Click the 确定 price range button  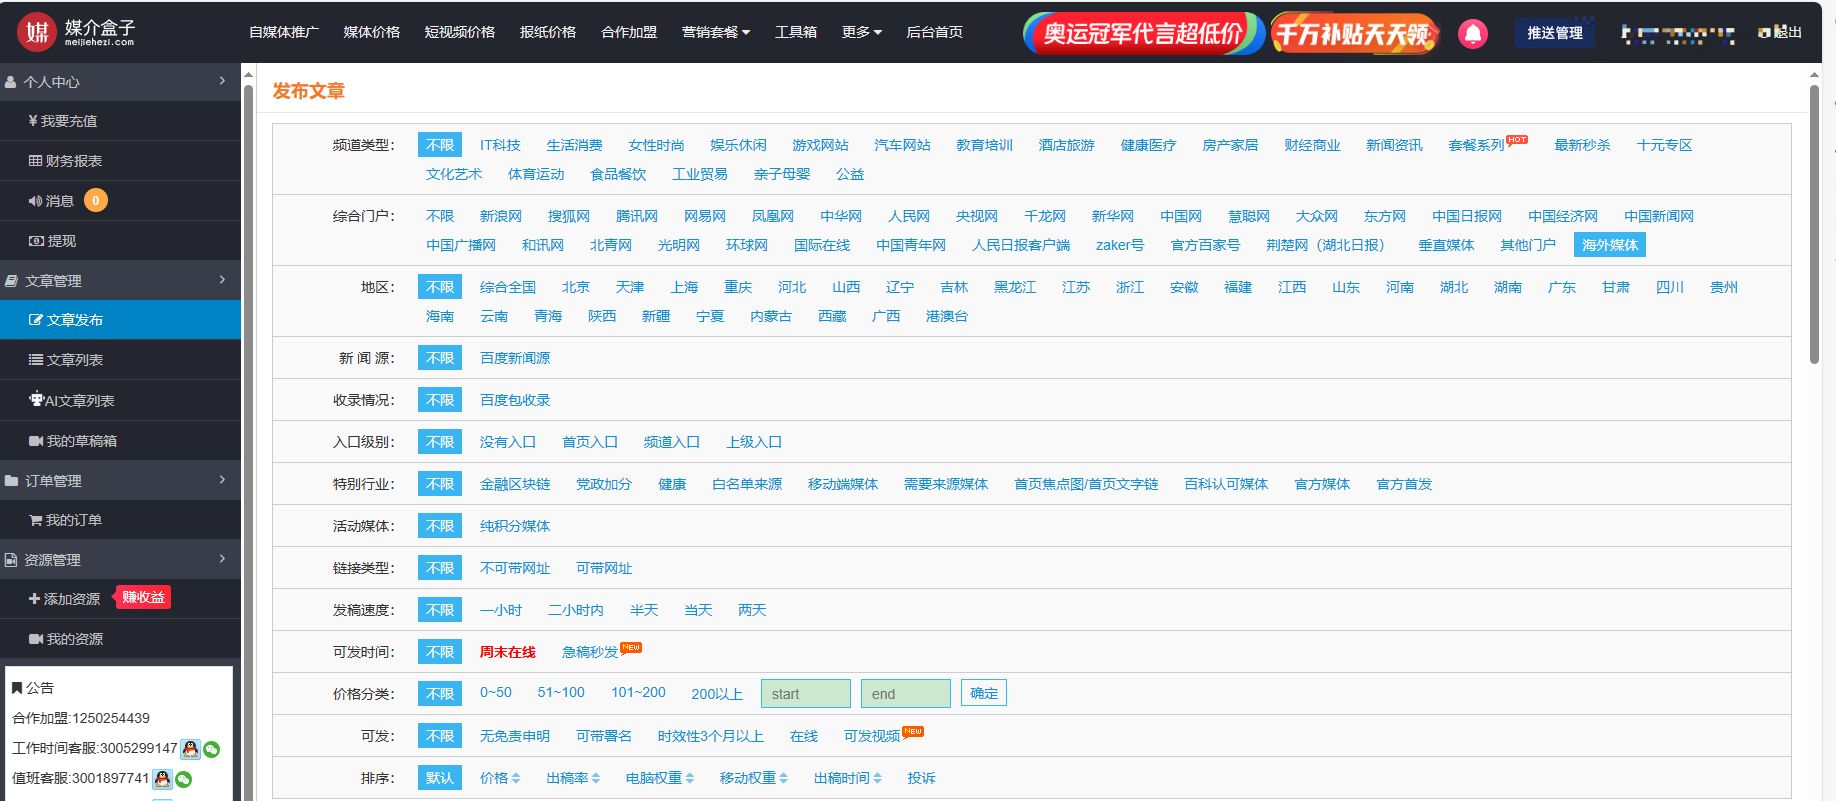pyautogui.click(x=984, y=693)
